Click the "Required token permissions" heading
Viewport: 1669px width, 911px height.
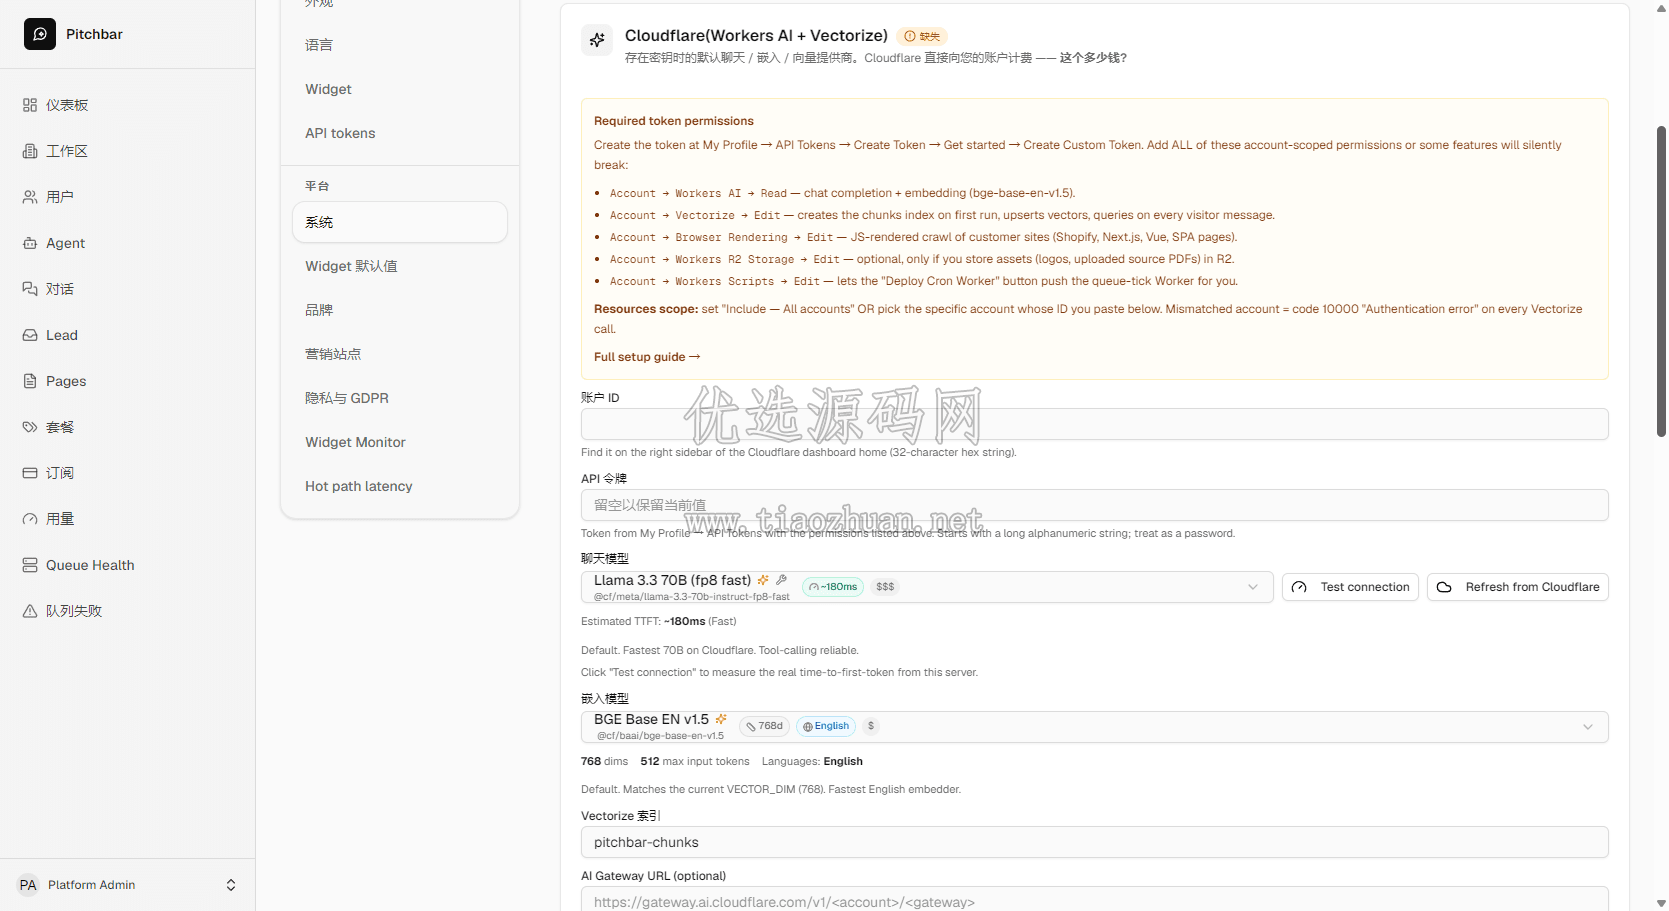[x=674, y=121]
